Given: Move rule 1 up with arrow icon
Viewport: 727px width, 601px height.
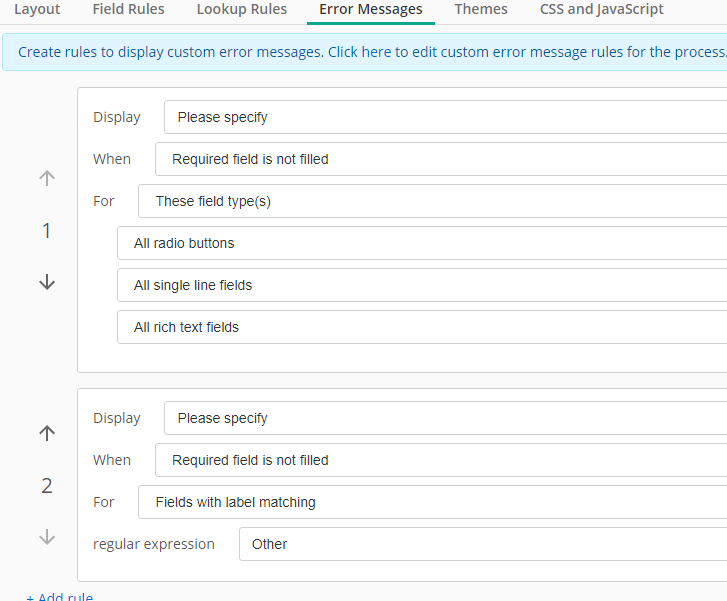Looking at the screenshot, I should 47,178.
